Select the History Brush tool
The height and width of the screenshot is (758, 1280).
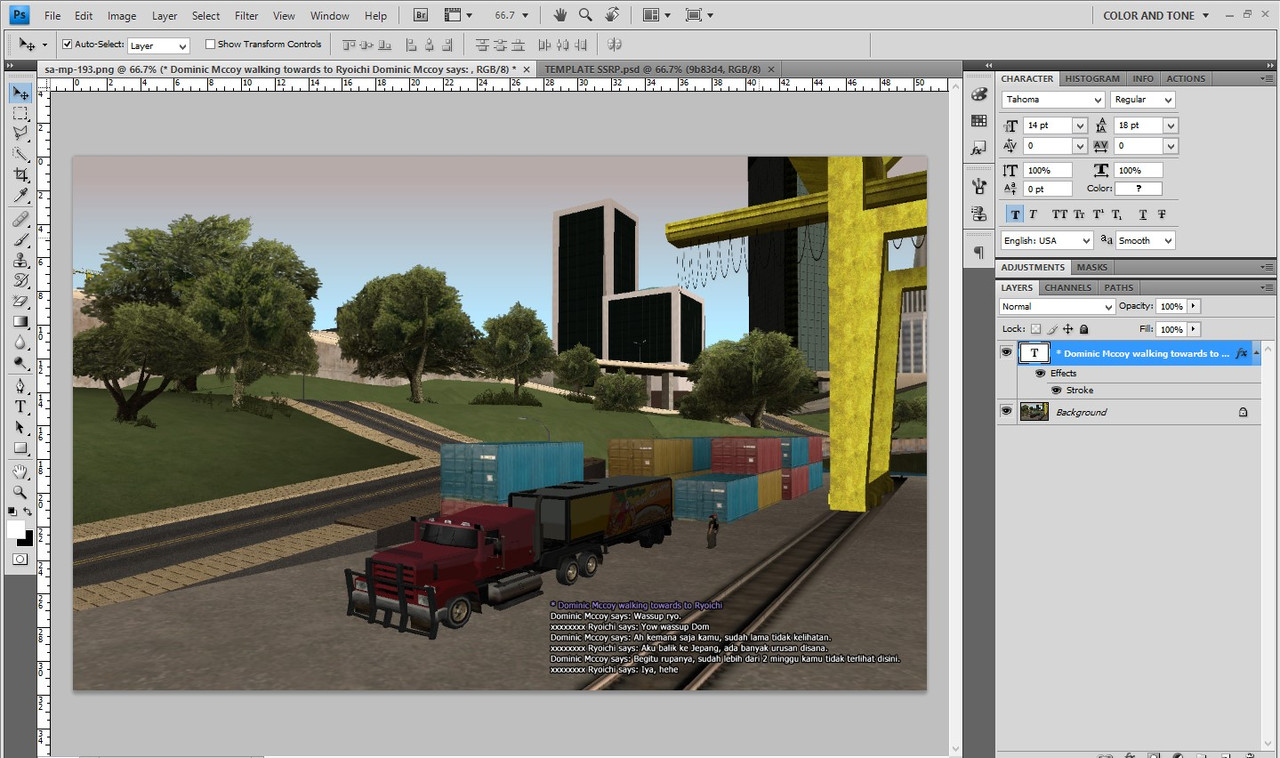20,281
